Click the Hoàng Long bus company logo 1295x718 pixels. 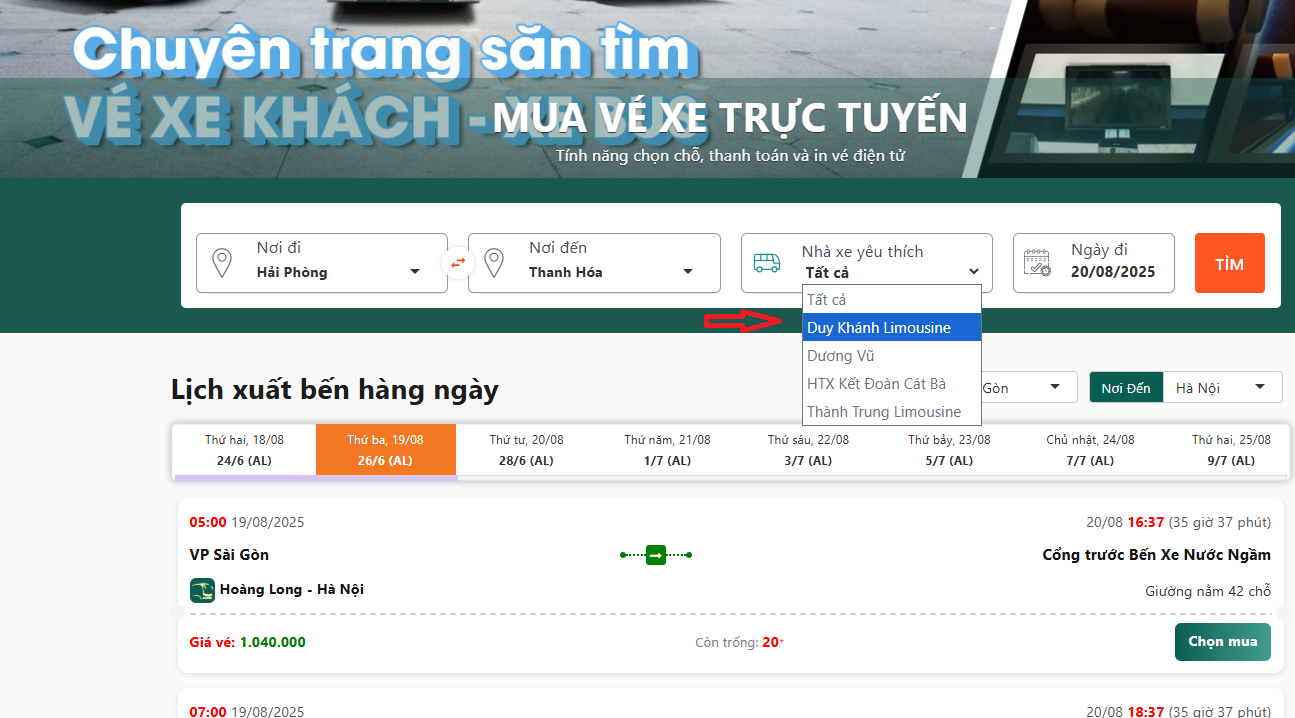pos(202,590)
